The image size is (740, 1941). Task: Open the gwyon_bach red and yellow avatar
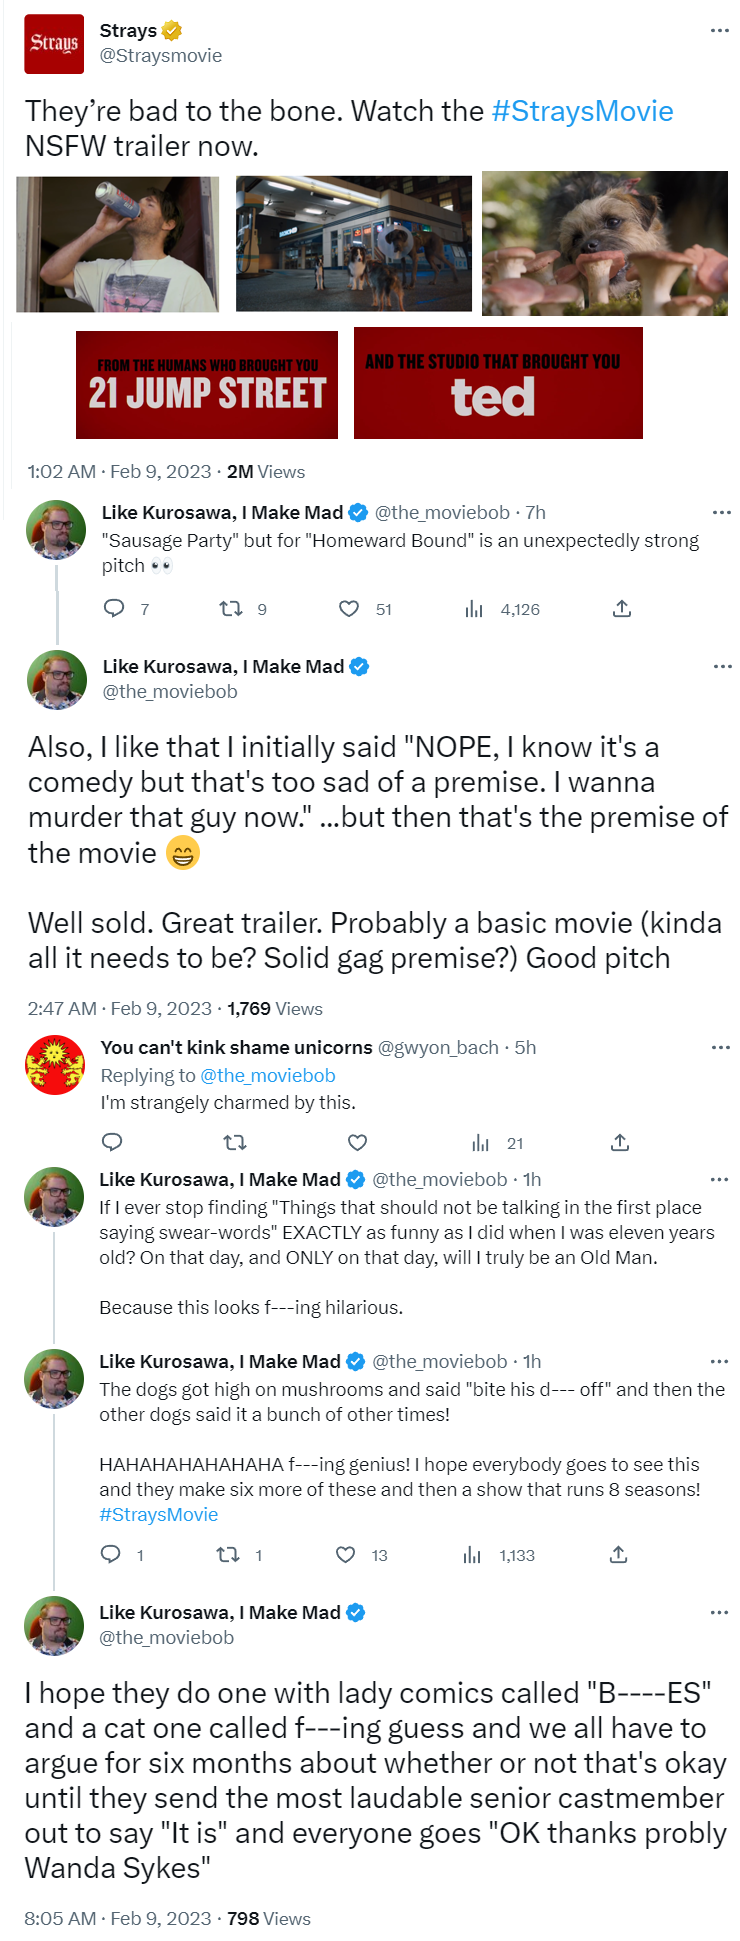coord(55,1065)
